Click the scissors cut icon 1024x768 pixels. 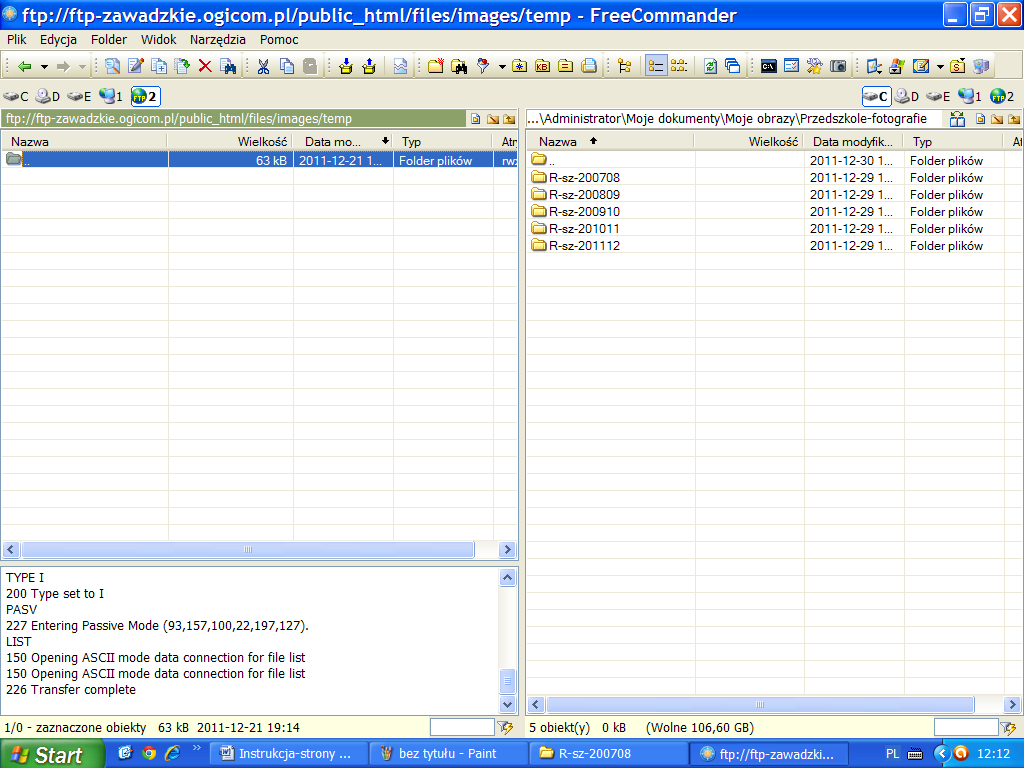(x=263, y=66)
